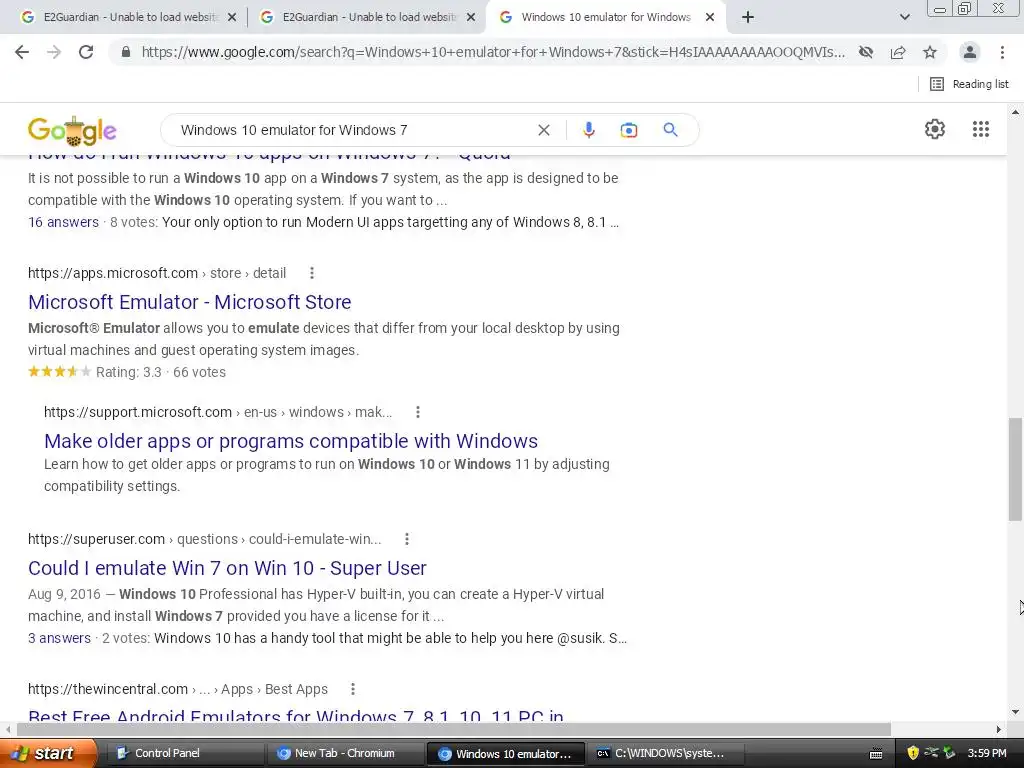The width and height of the screenshot is (1024, 768).
Task: Open Make older apps compatible link
Action: point(291,441)
